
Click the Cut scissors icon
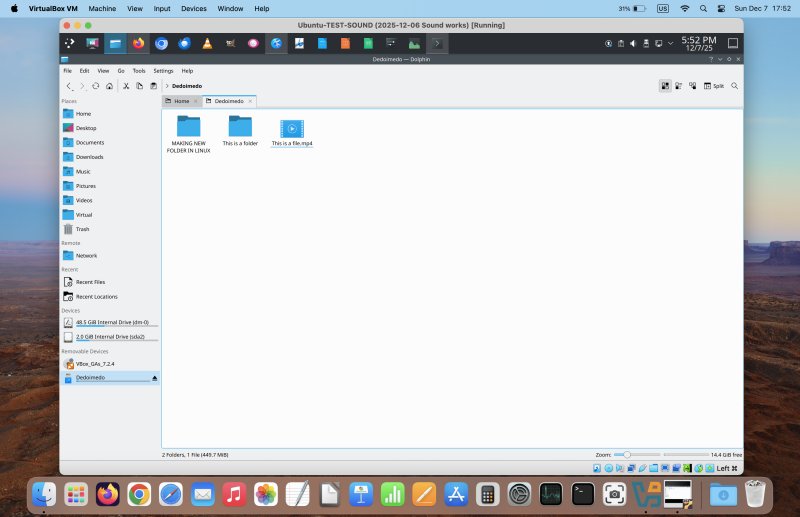click(x=125, y=86)
